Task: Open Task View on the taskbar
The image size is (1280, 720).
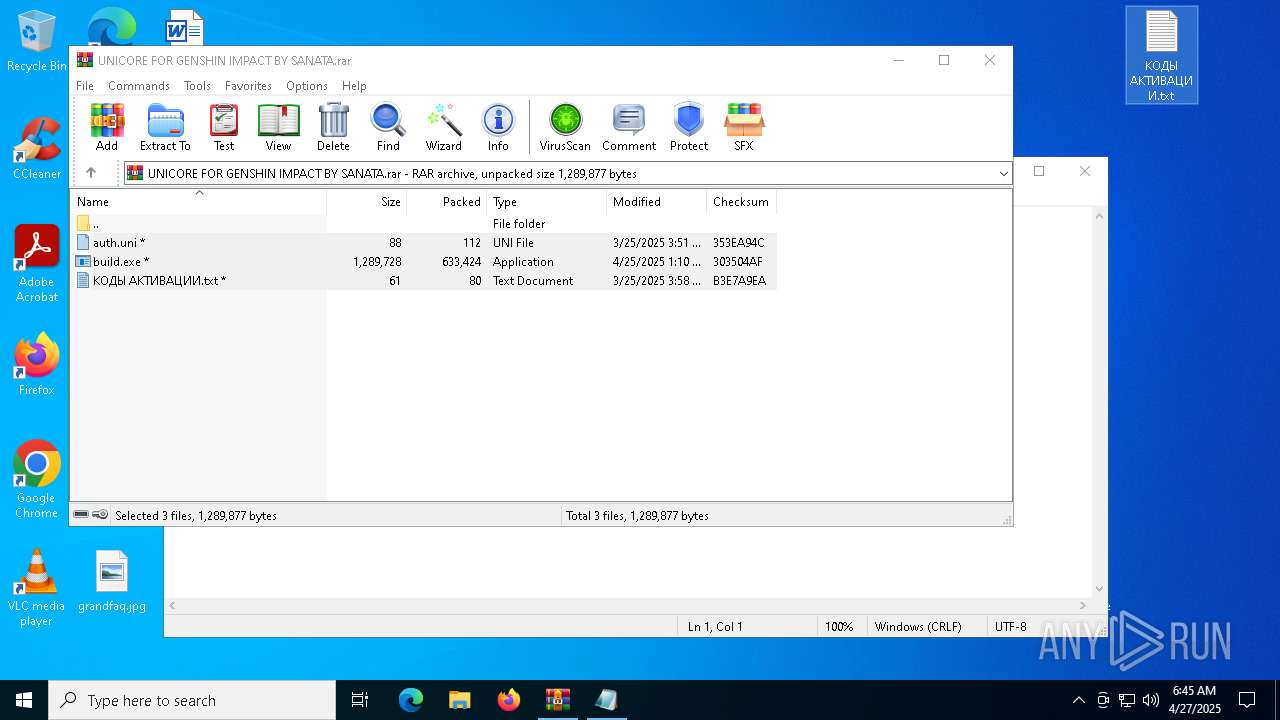Action: coord(360,700)
